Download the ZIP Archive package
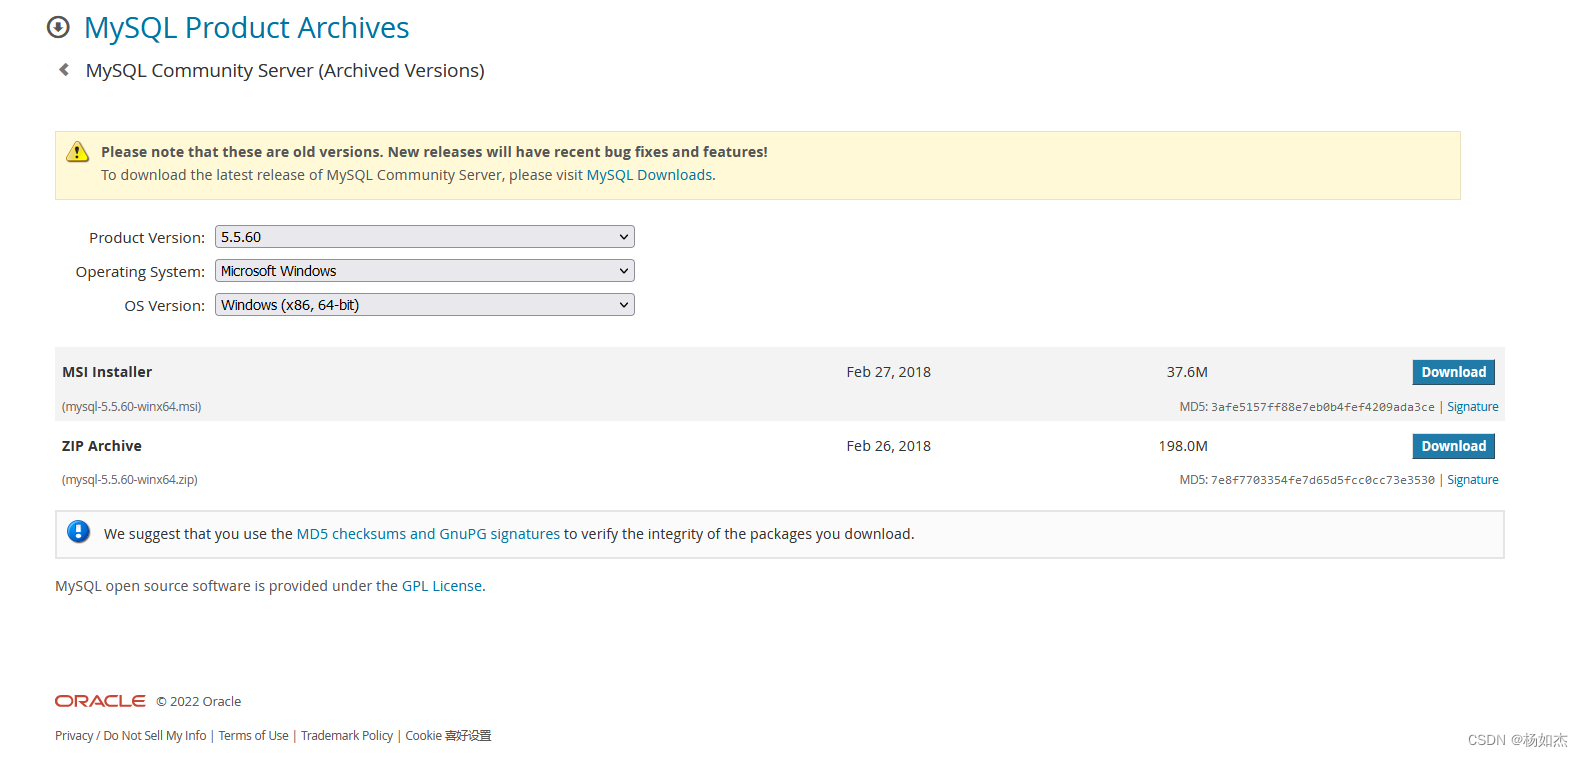Screen dimensions: 1583x757 1453,446
